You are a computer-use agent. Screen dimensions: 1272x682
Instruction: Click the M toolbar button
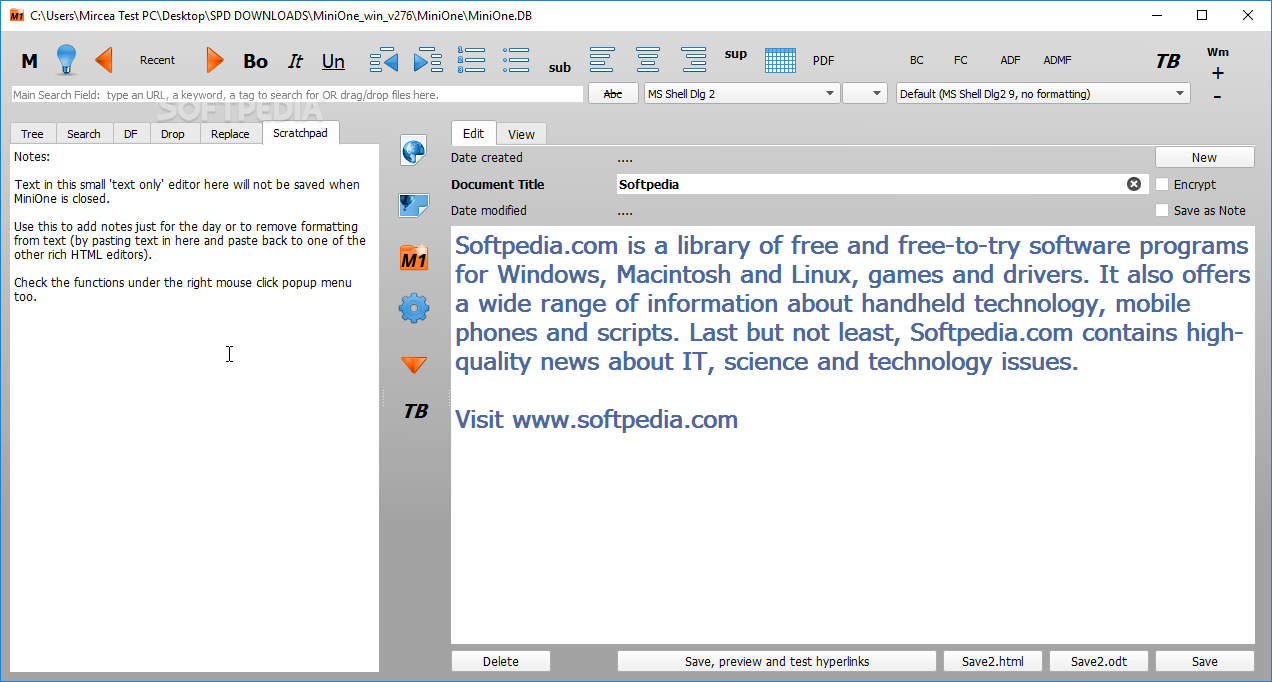(x=30, y=61)
